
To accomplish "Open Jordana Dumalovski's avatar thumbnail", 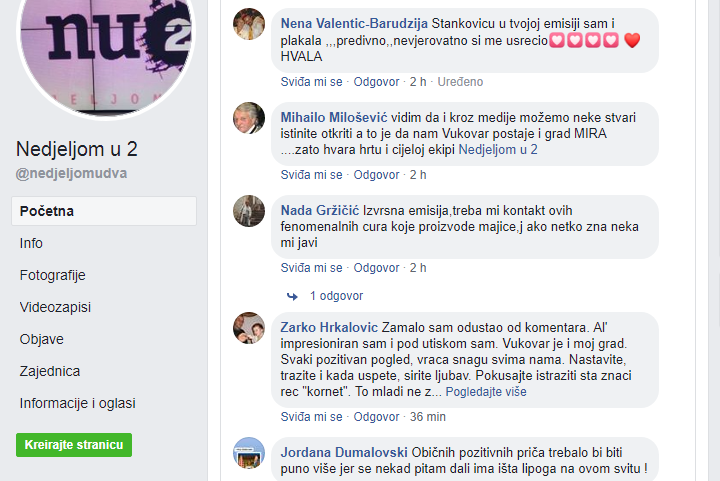I will pyautogui.click(x=249, y=453).
